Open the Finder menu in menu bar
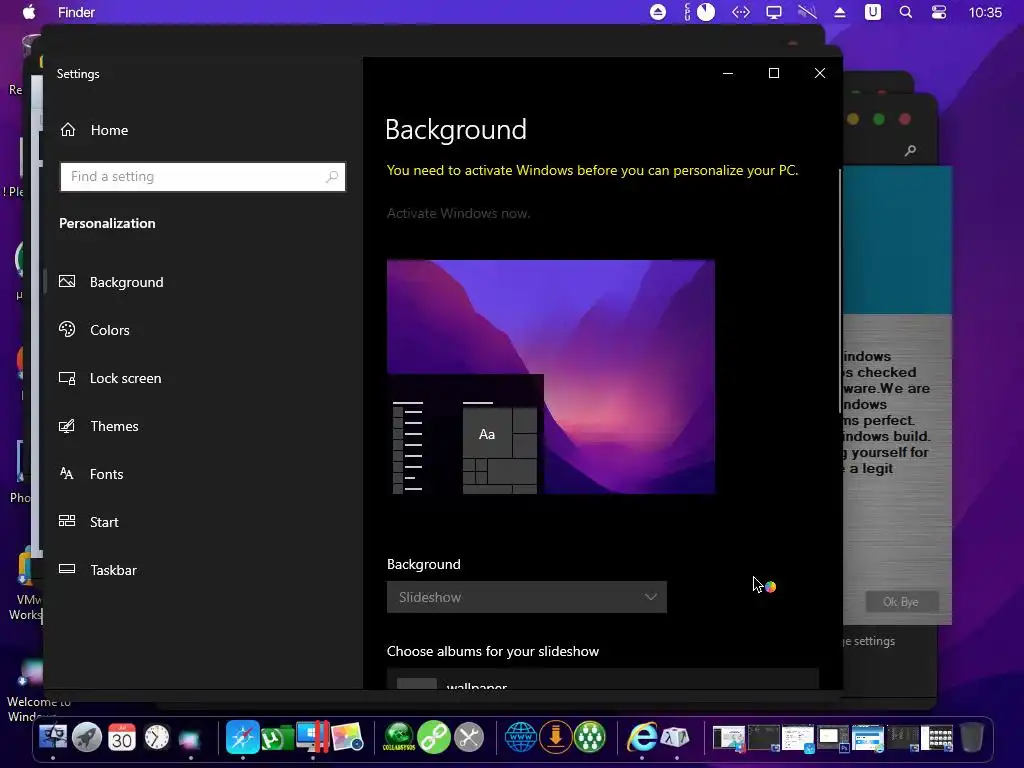 click(x=76, y=12)
